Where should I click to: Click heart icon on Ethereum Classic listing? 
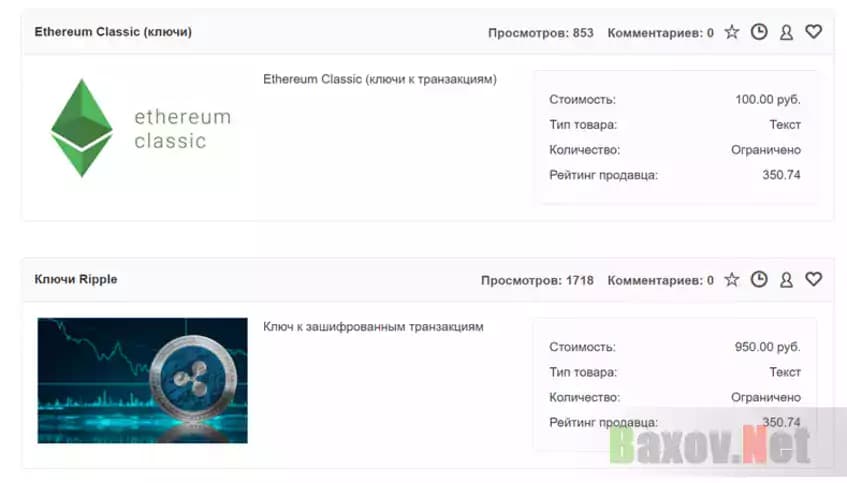pos(814,32)
